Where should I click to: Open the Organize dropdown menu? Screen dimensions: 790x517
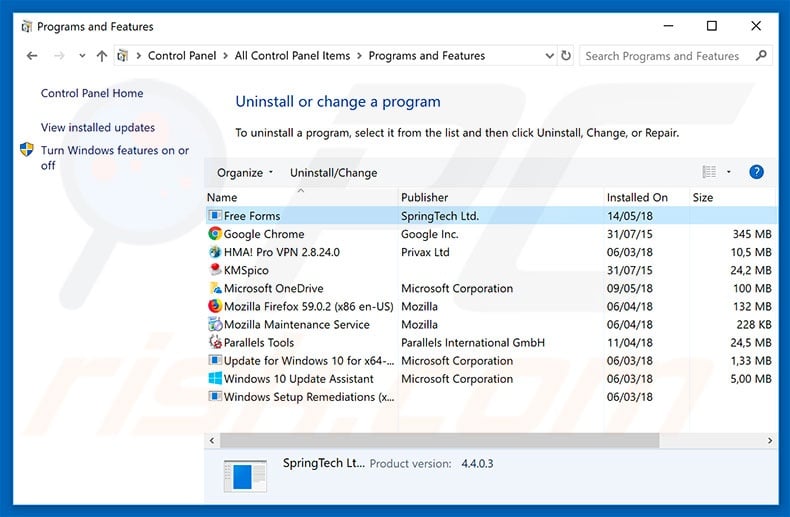pos(245,172)
